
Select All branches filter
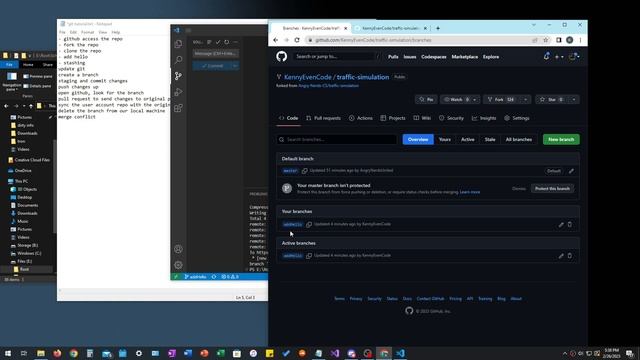[519, 140]
